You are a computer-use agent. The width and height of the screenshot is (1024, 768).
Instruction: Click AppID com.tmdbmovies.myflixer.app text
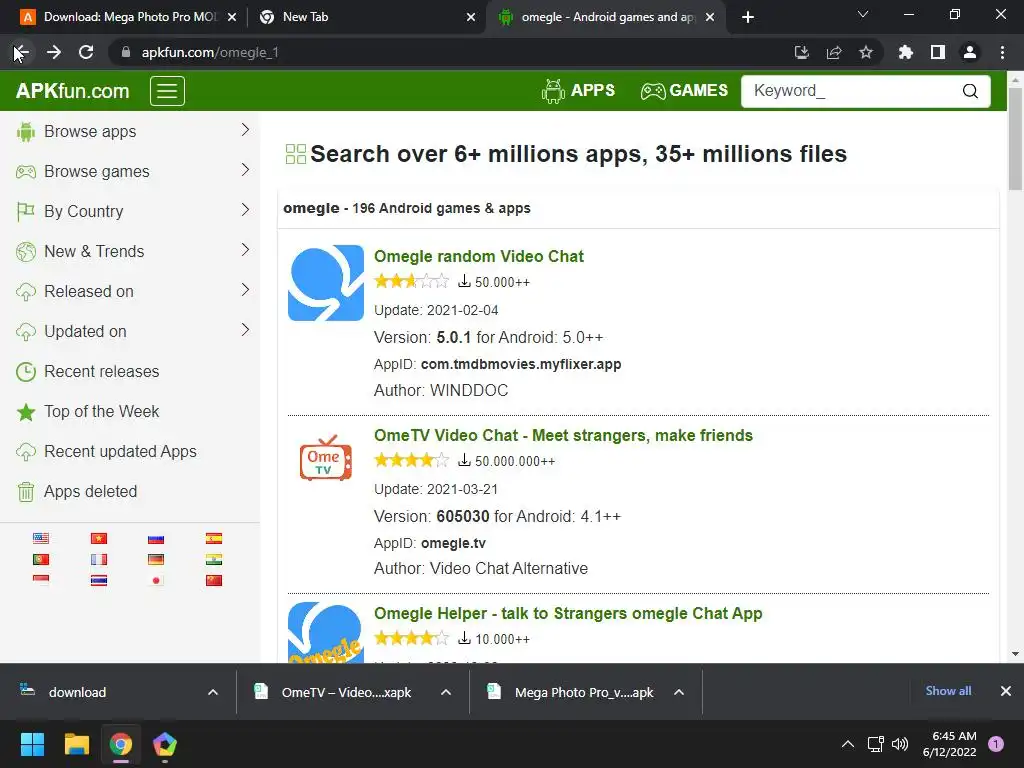(x=520, y=364)
